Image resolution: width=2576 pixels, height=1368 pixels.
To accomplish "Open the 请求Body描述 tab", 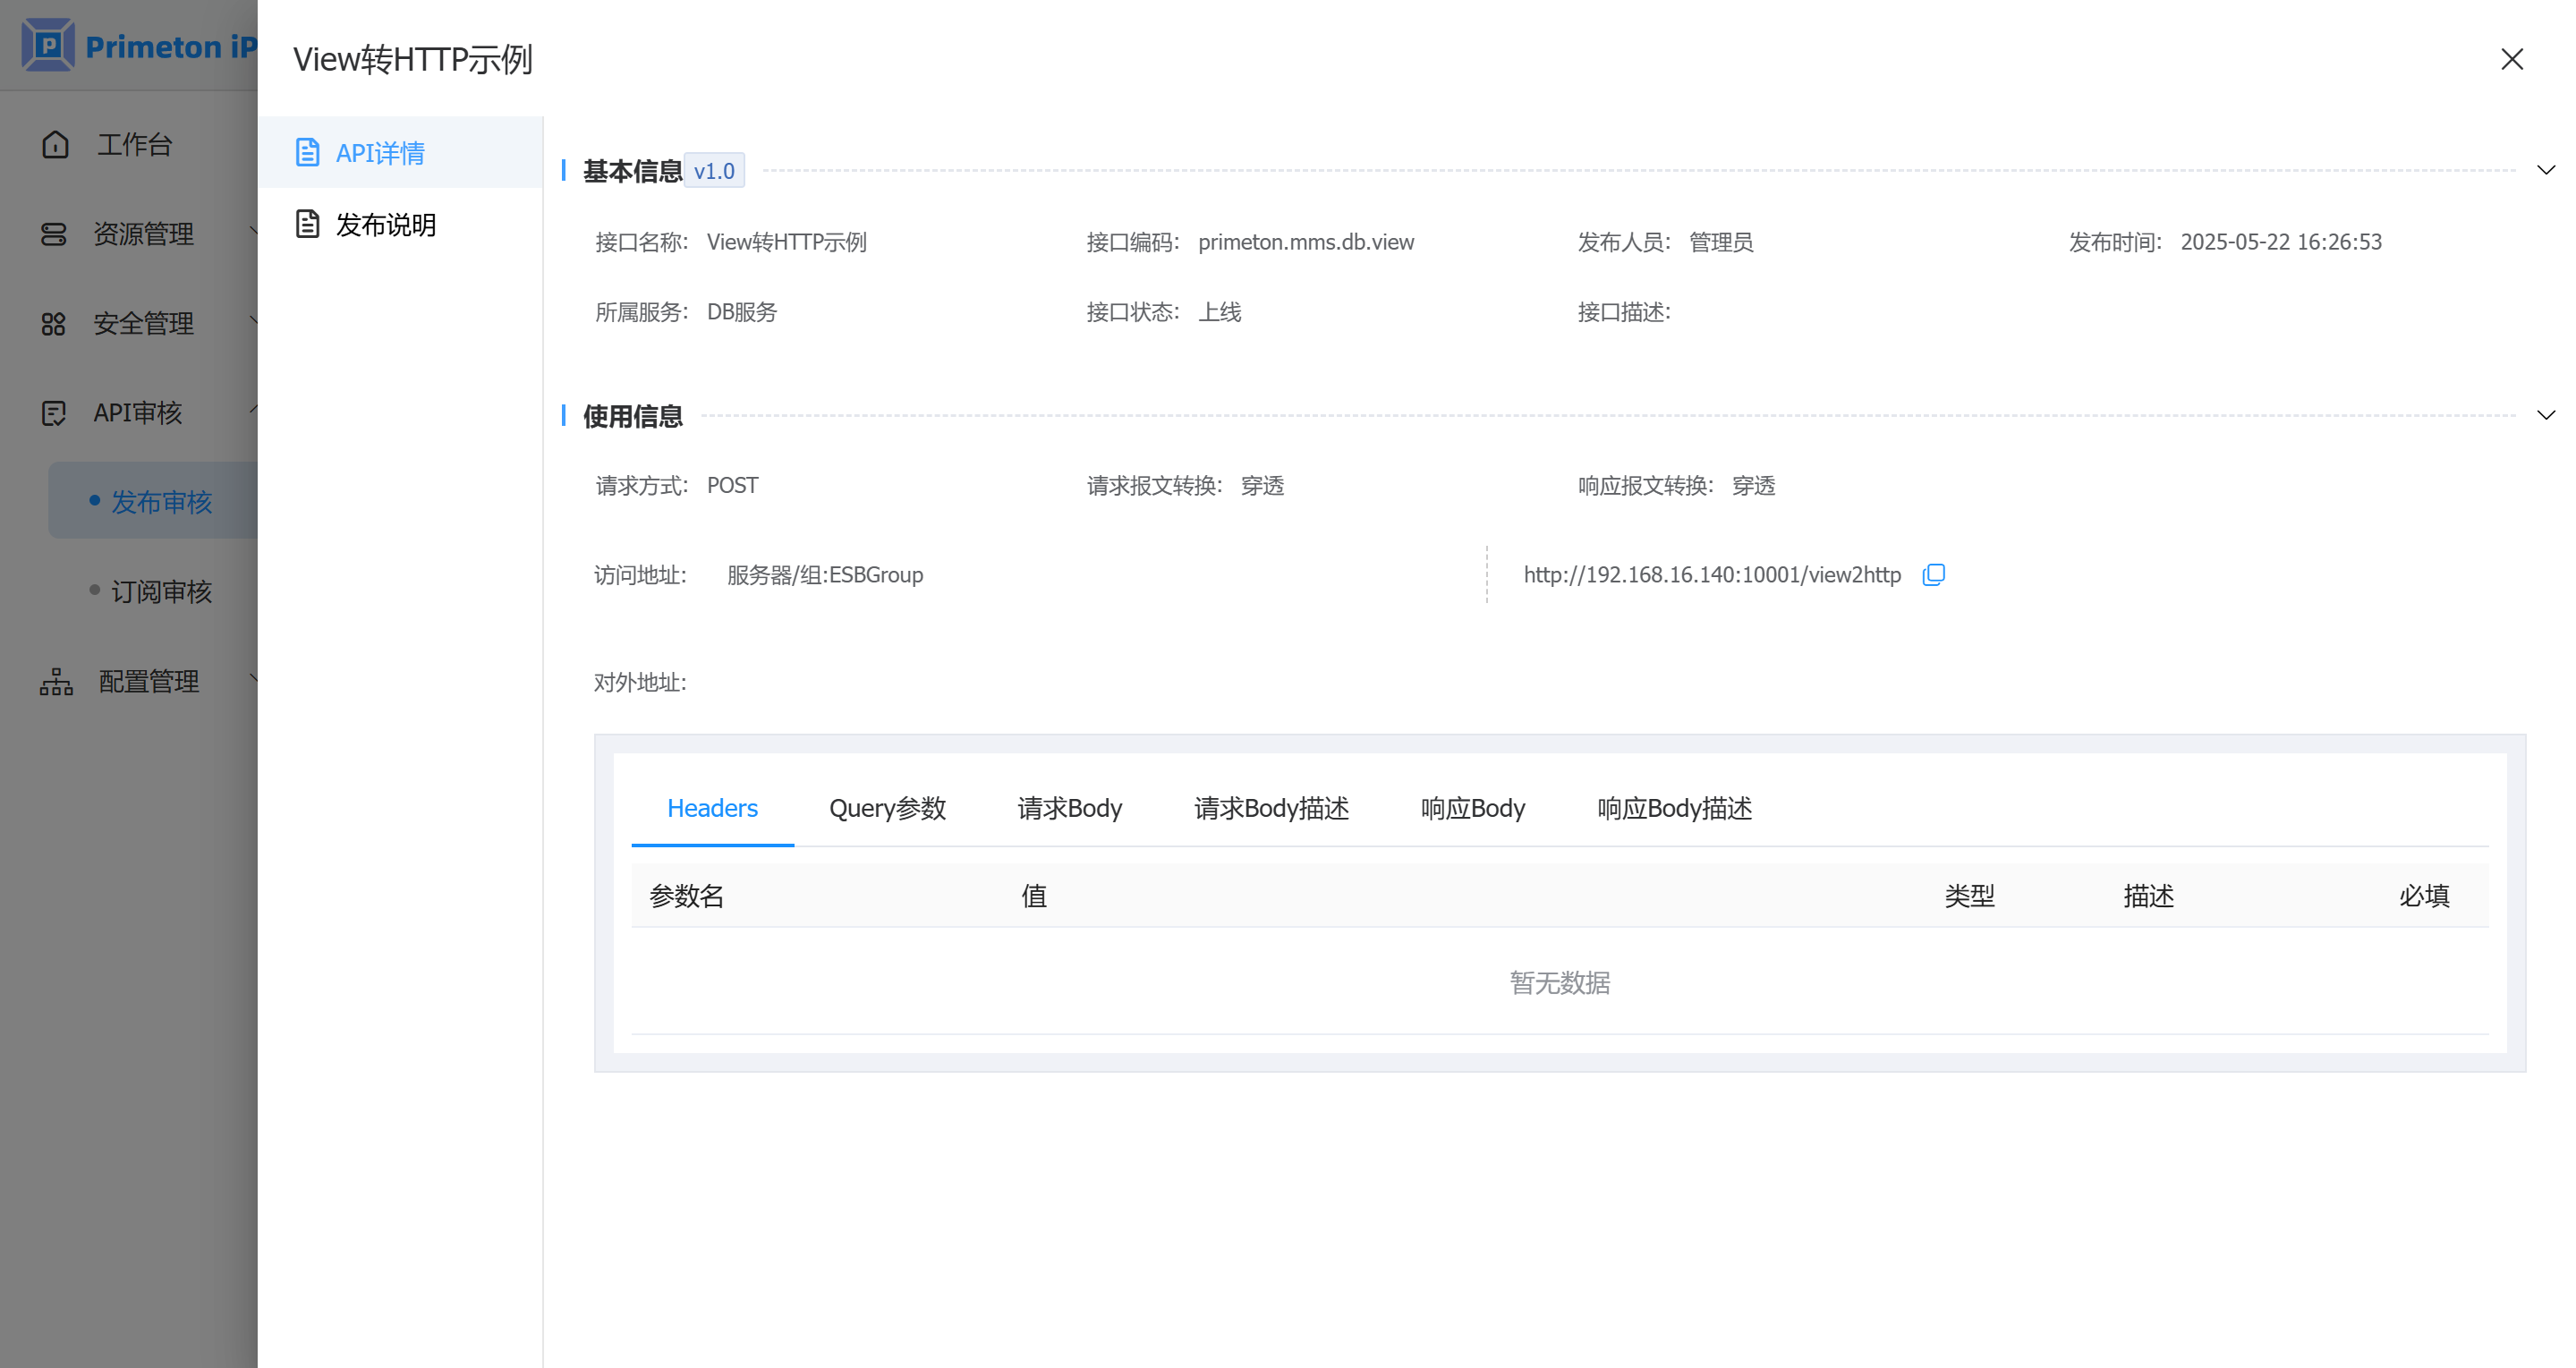I will [x=1271, y=808].
